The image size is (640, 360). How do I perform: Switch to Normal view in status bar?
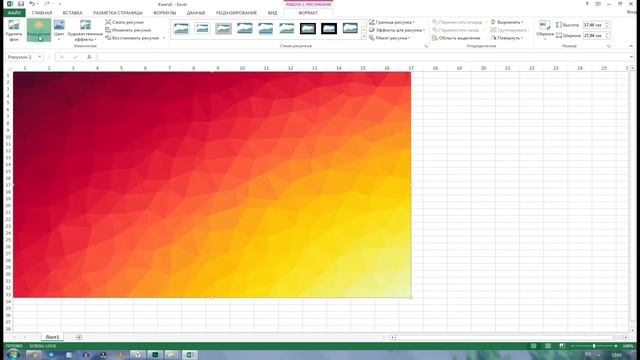coord(533,346)
